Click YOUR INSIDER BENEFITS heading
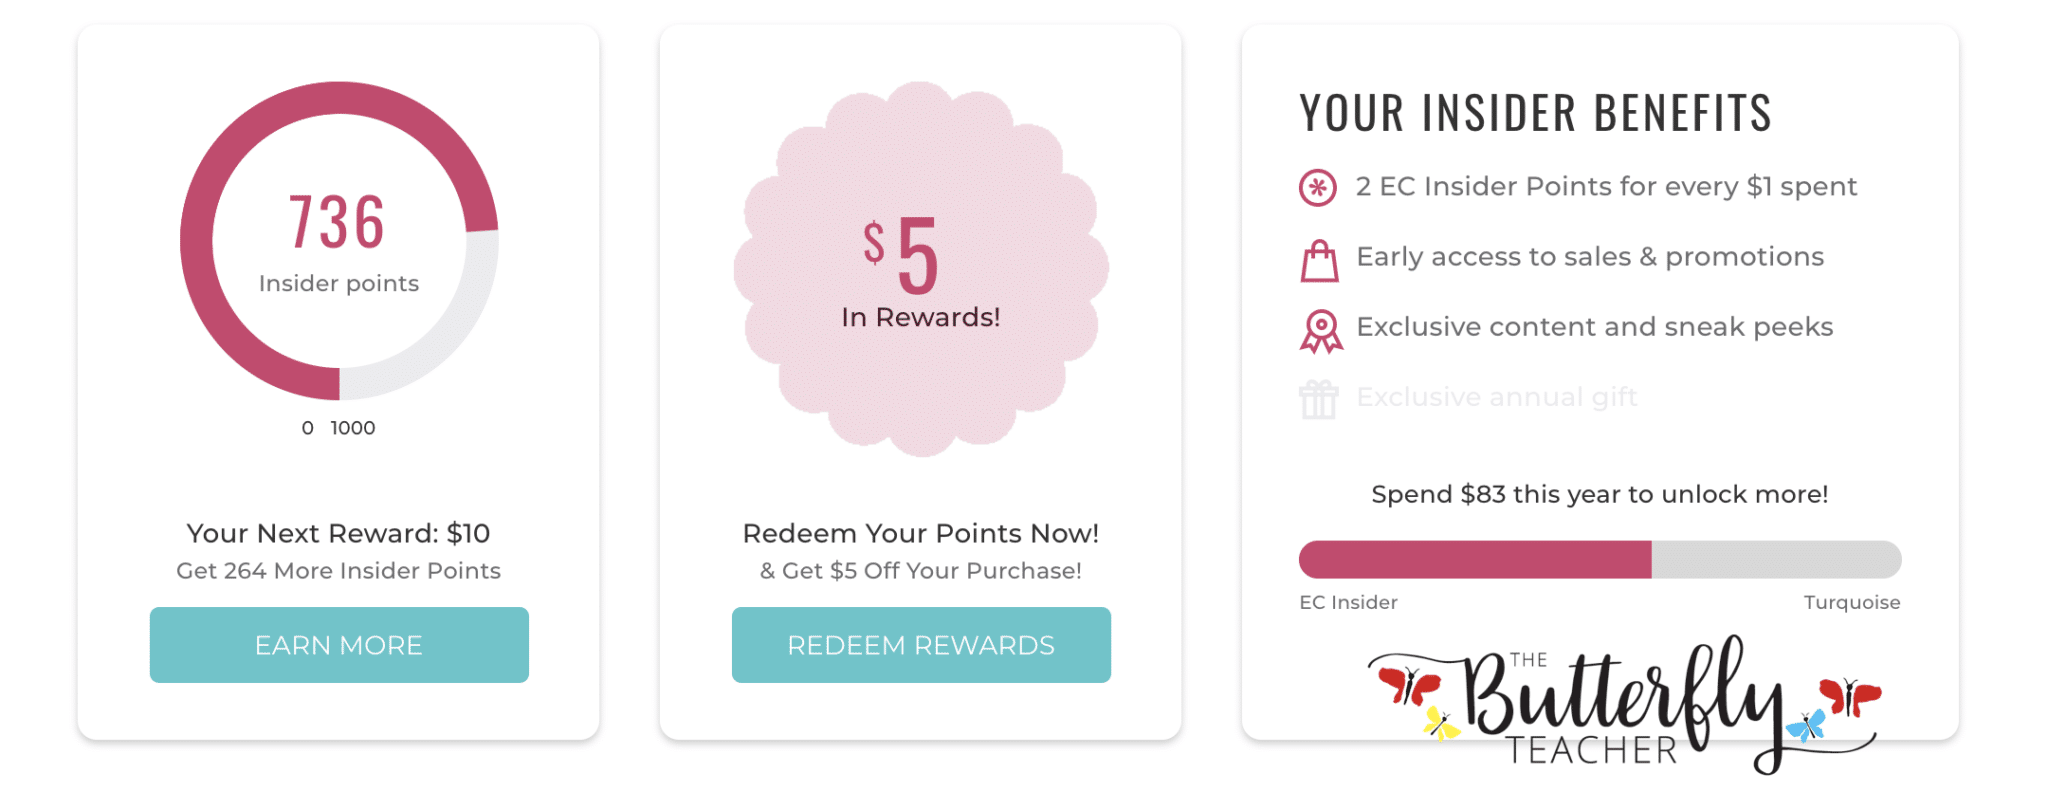 [x=1536, y=112]
